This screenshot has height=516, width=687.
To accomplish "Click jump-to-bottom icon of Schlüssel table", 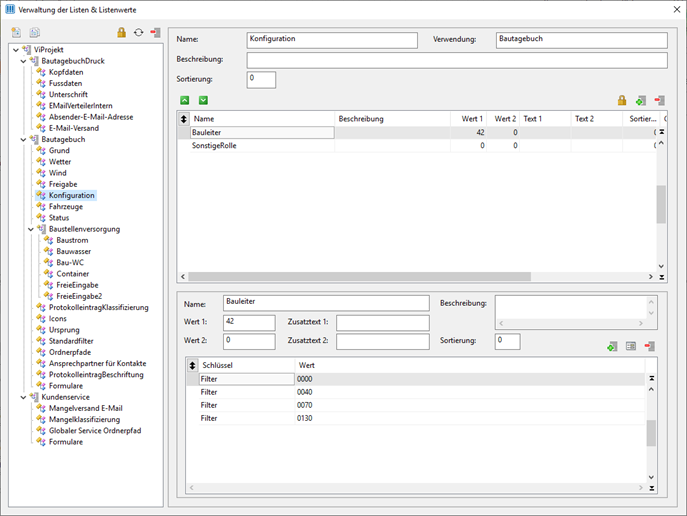I will pos(652,488).
